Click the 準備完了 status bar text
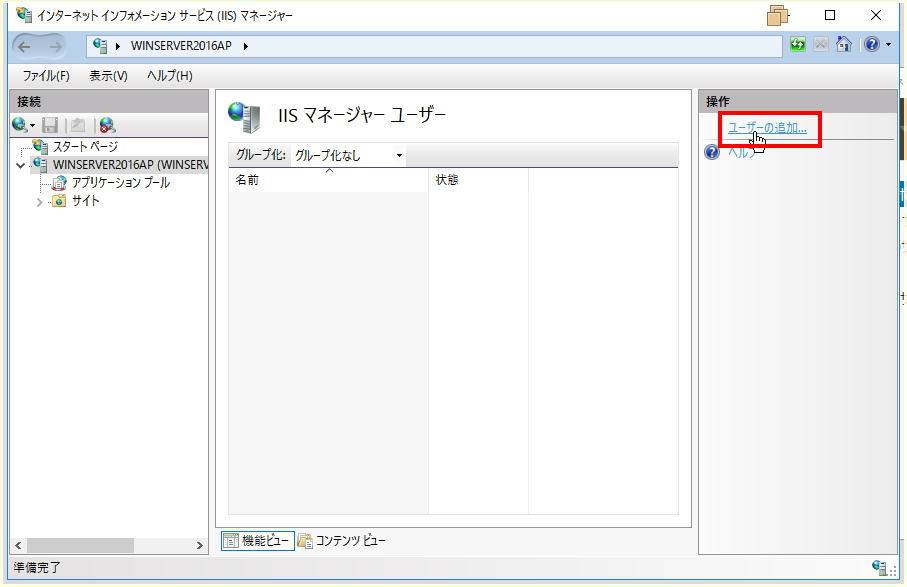This screenshot has height=587, width=907. [37, 567]
